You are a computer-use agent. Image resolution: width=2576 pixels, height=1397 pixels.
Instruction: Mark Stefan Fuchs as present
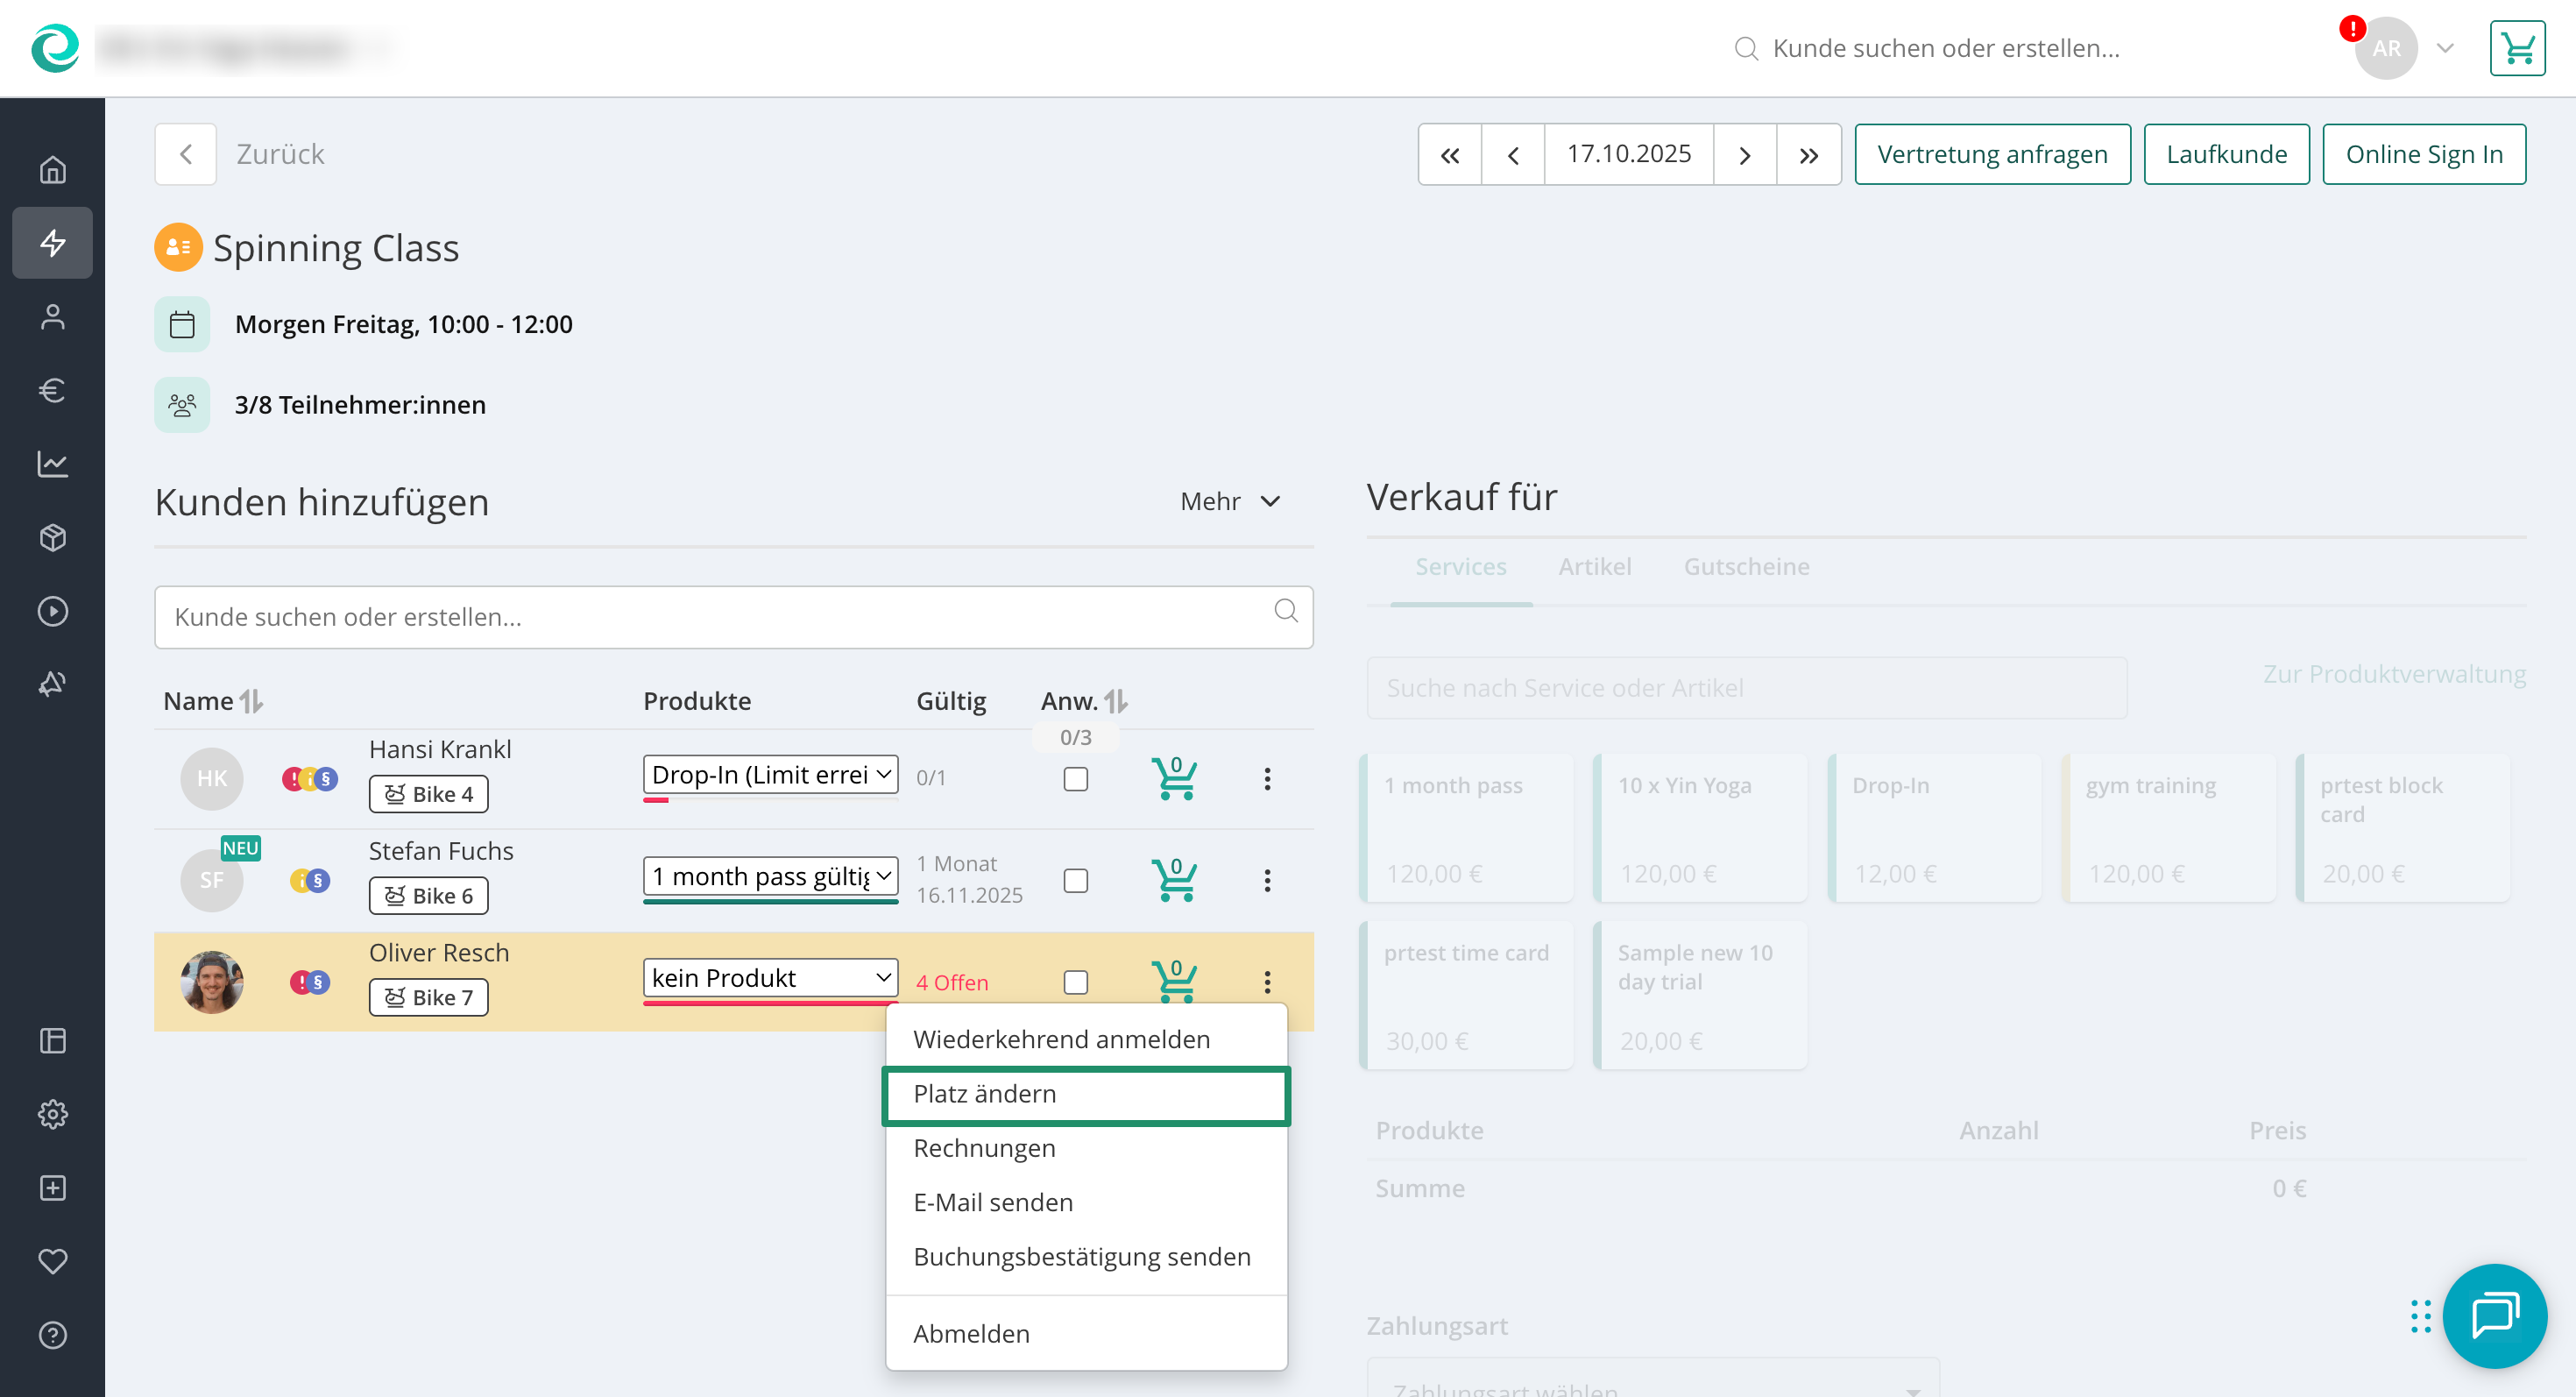point(1075,880)
